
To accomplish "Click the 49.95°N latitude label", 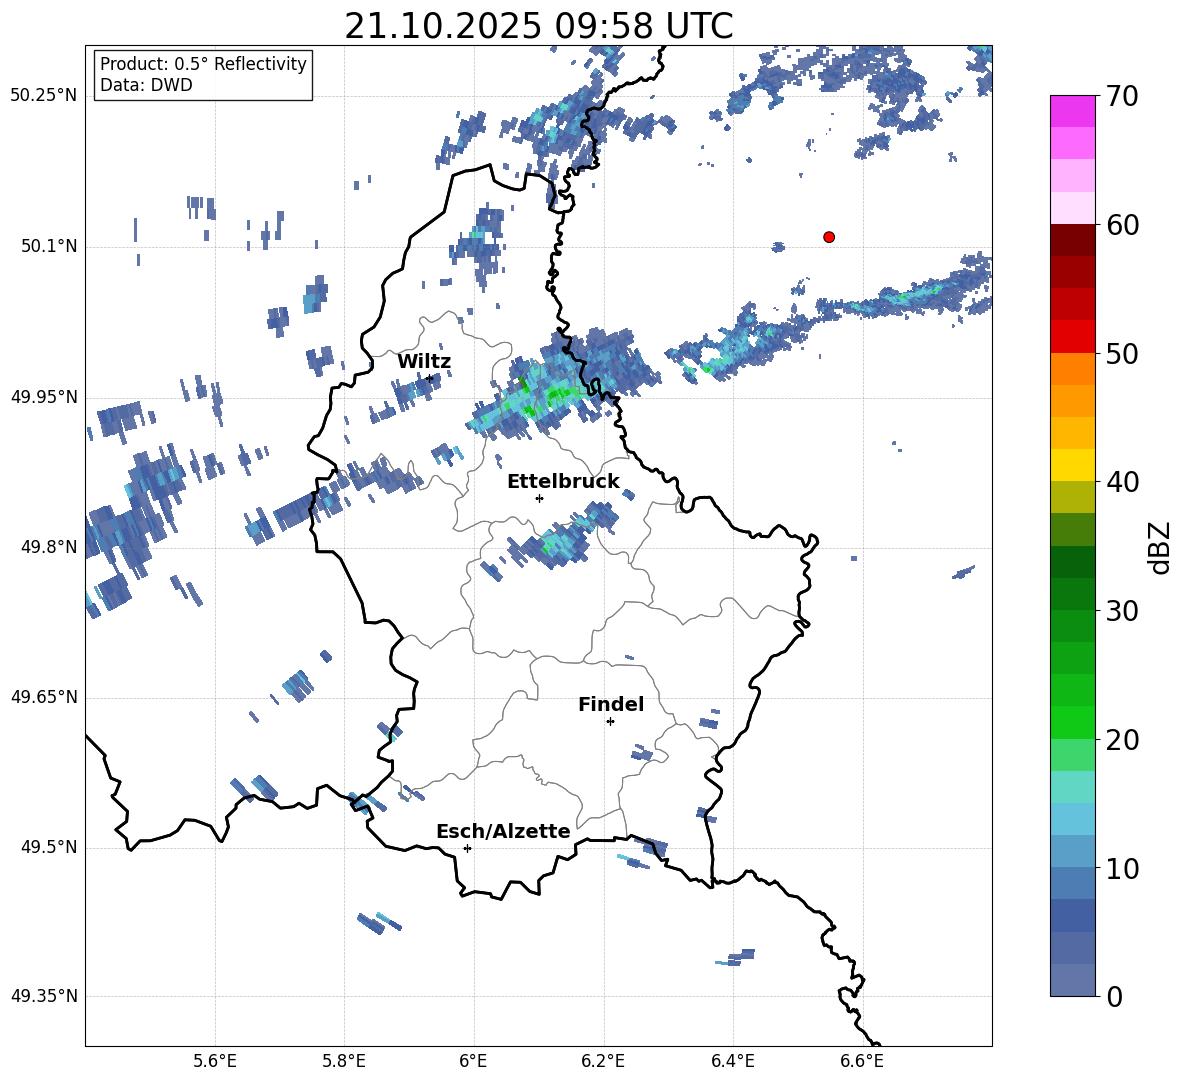I will pos(44,397).
